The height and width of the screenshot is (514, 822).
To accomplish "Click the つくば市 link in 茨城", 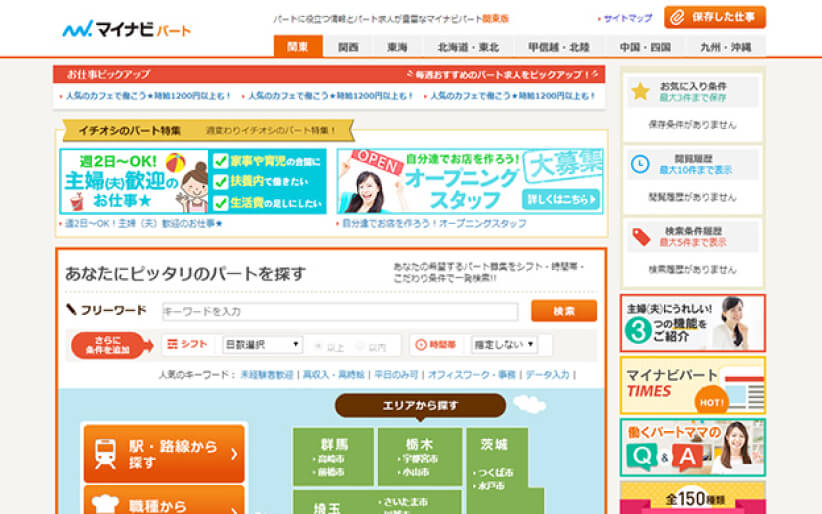I will point(495,473).
